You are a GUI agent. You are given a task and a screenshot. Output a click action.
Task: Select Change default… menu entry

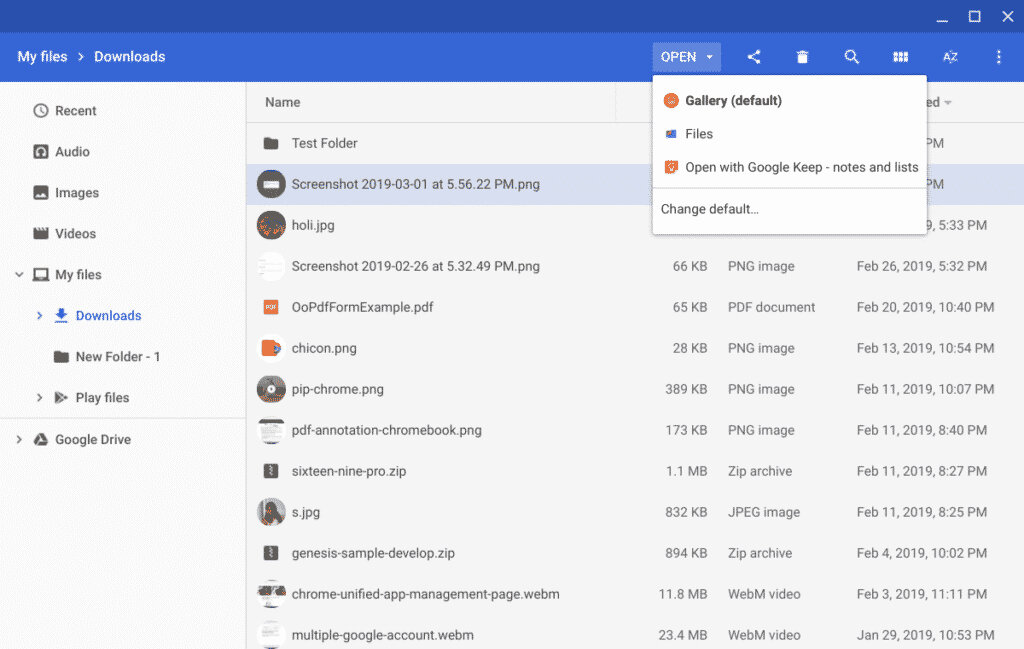point(790,209)
